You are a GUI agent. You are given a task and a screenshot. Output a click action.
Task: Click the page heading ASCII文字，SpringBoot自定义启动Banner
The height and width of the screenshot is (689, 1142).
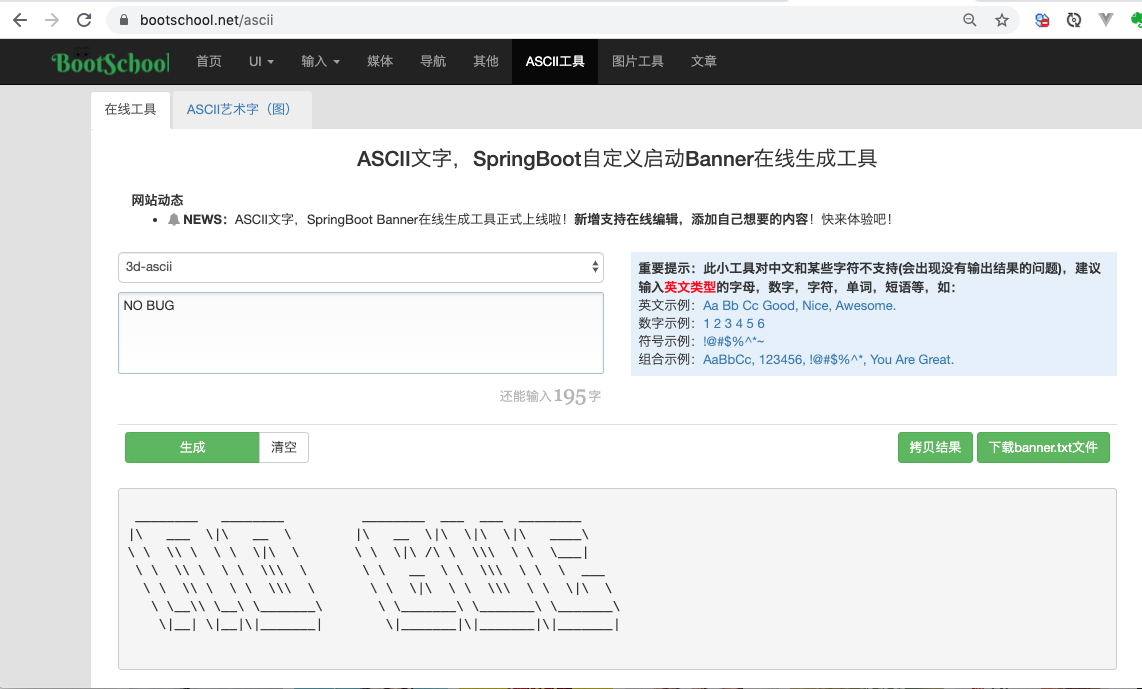coord(617,159)
